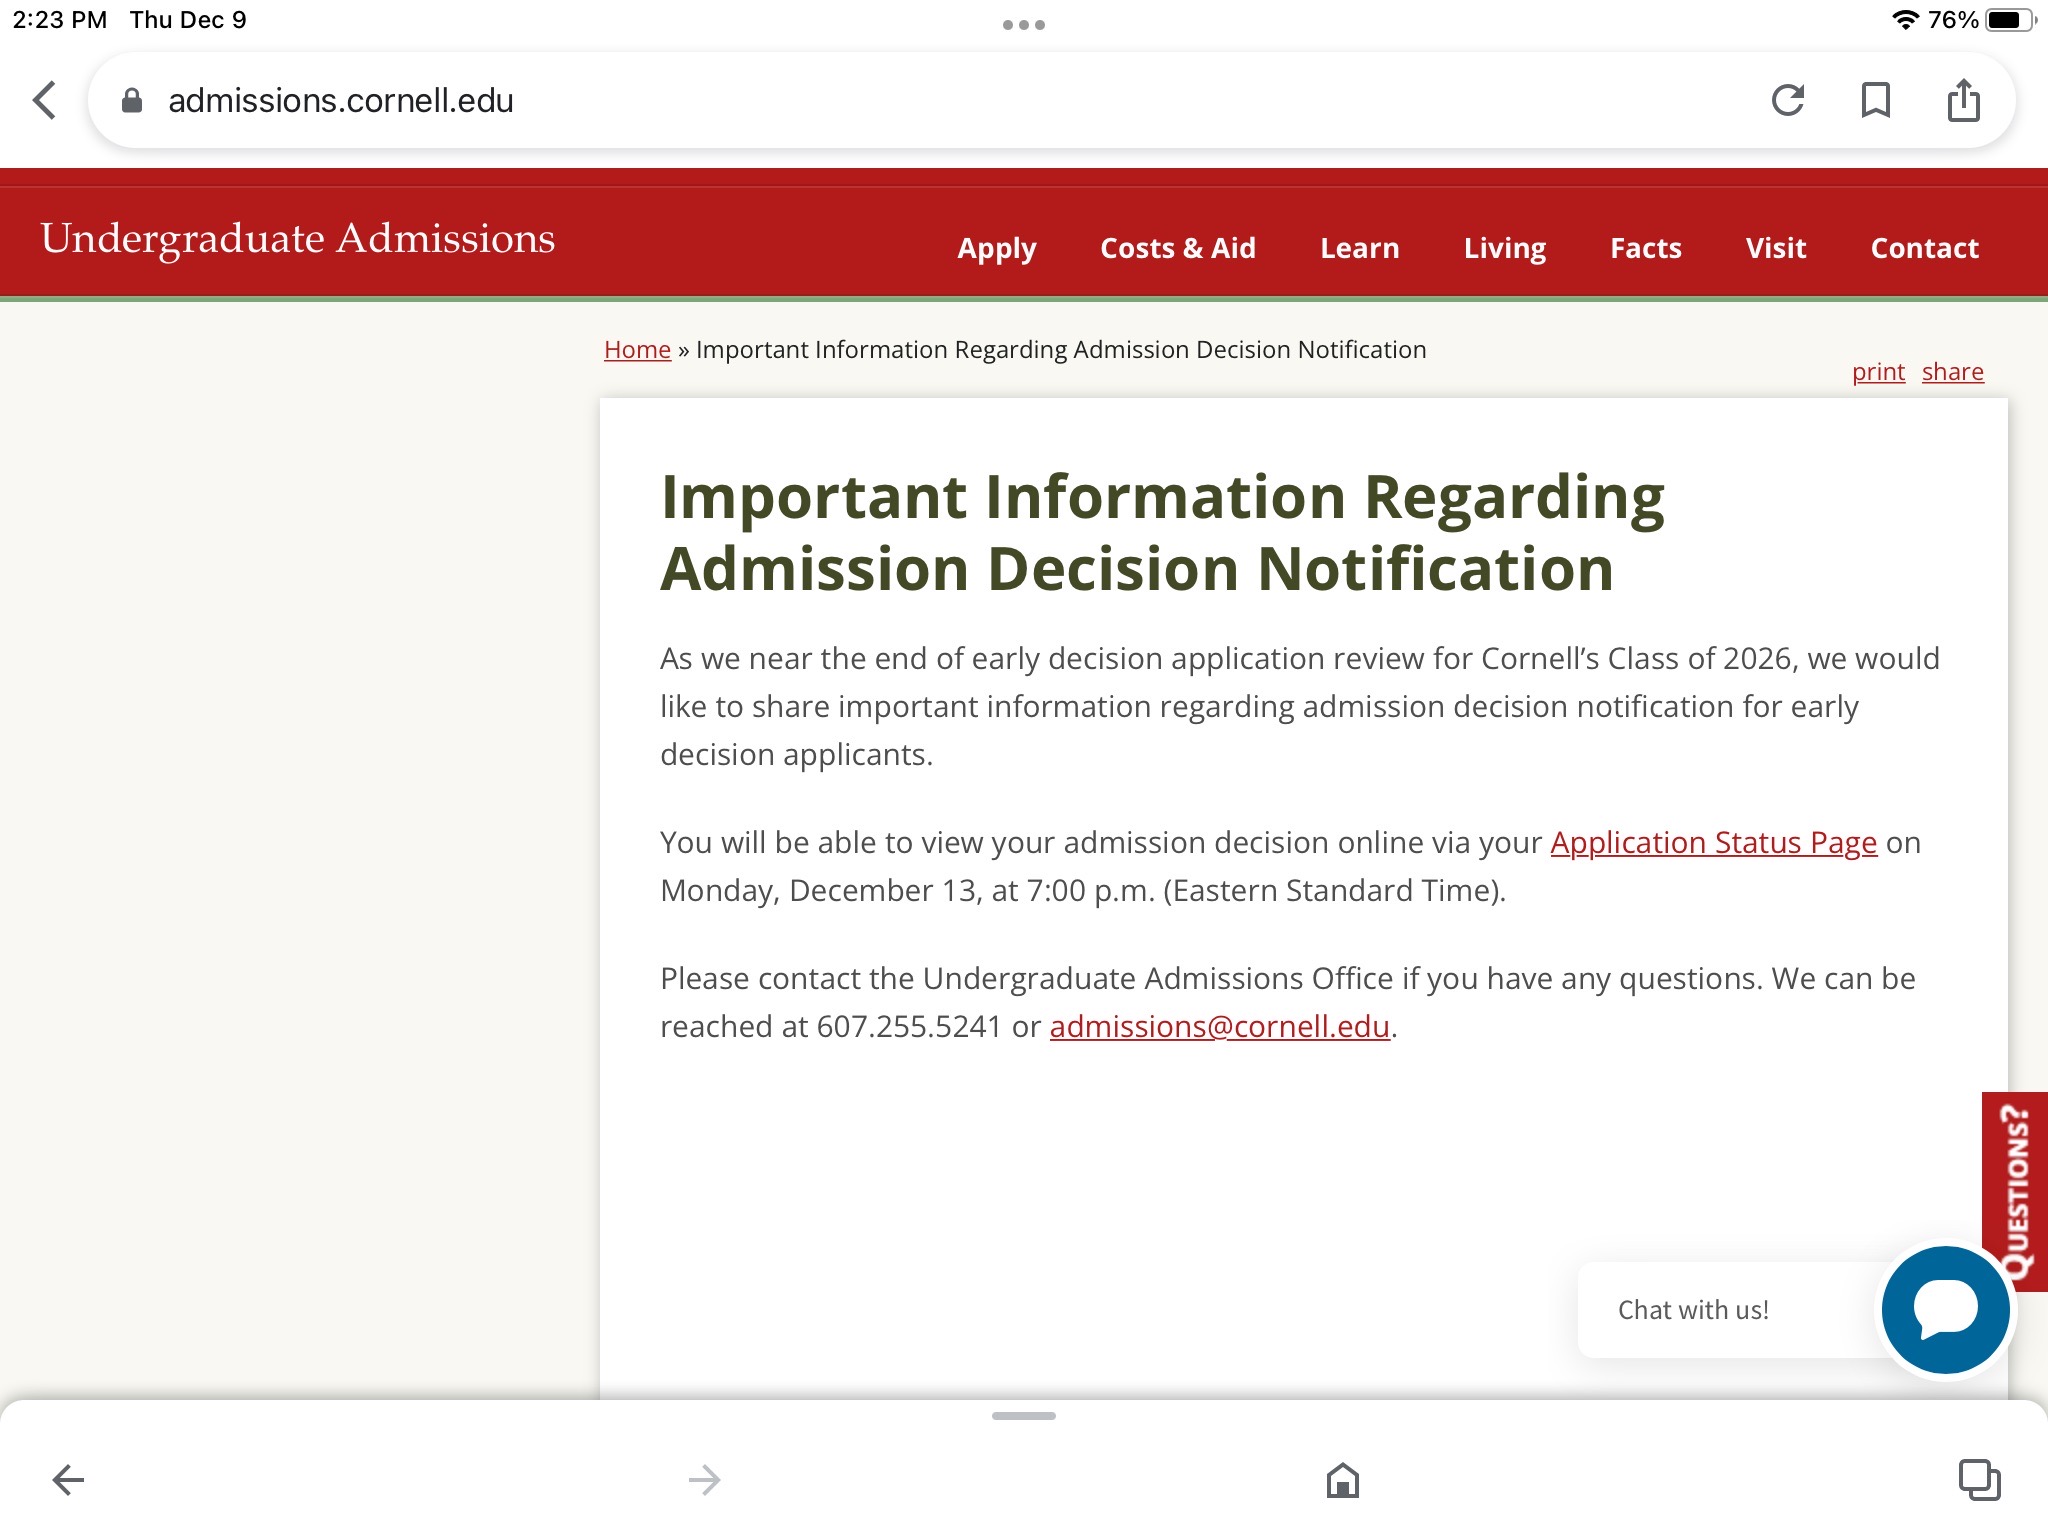2048x1536 pixels.
Task: Click the Home breadcrumb link
Action: [x=637, y=350]
